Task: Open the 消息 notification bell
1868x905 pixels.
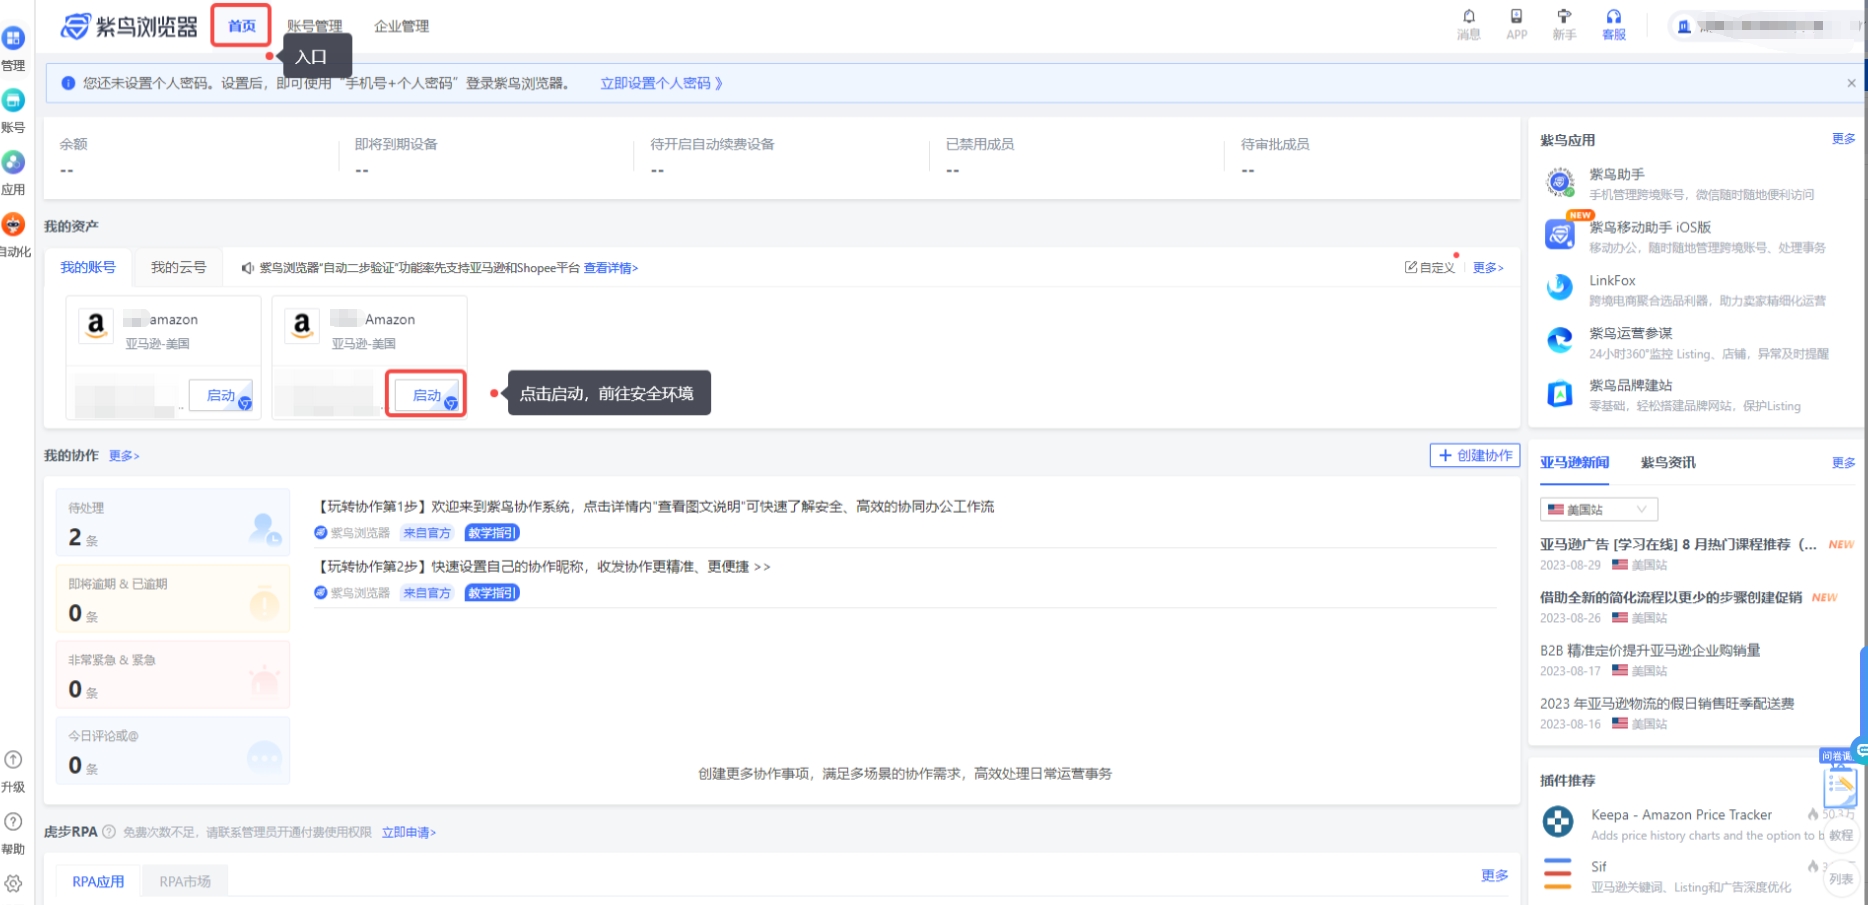Action: pyautogui.click(x=1468, y=18)
